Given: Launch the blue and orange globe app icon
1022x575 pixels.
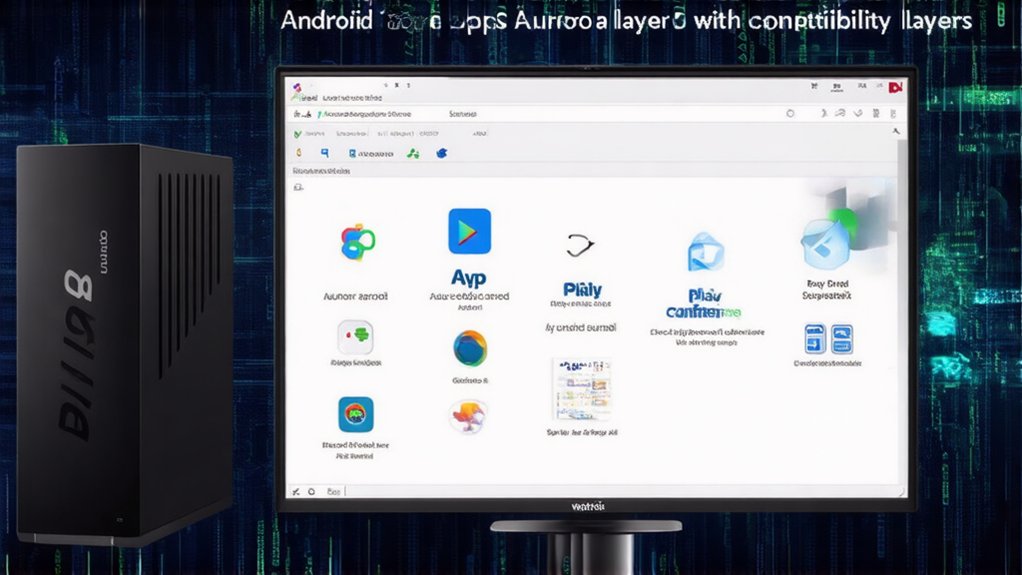Looking at the screenshot, I should [x=470, y=348].
